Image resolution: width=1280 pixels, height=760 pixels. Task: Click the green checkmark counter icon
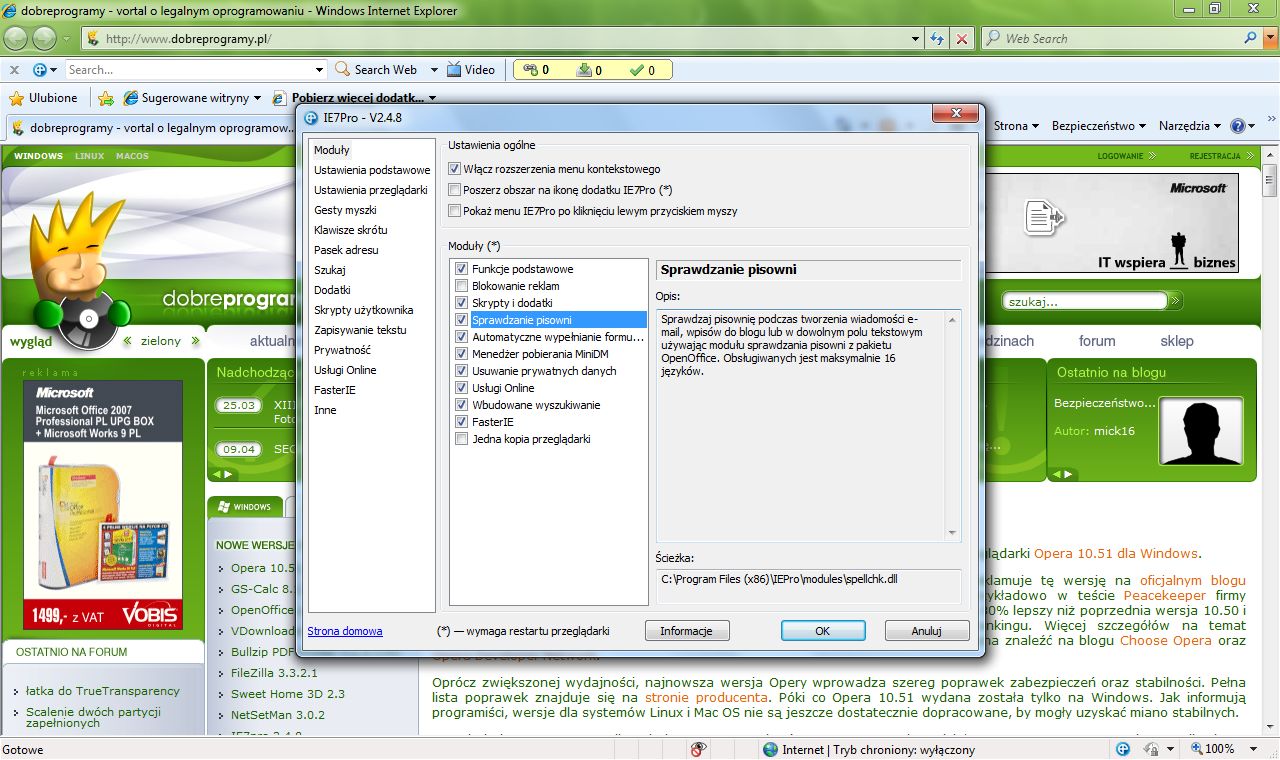(x=637, y=70)
